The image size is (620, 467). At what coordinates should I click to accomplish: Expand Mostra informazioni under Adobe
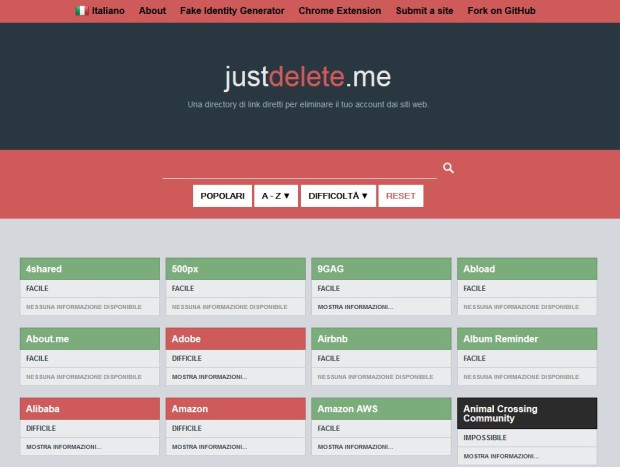pos(209,377)
